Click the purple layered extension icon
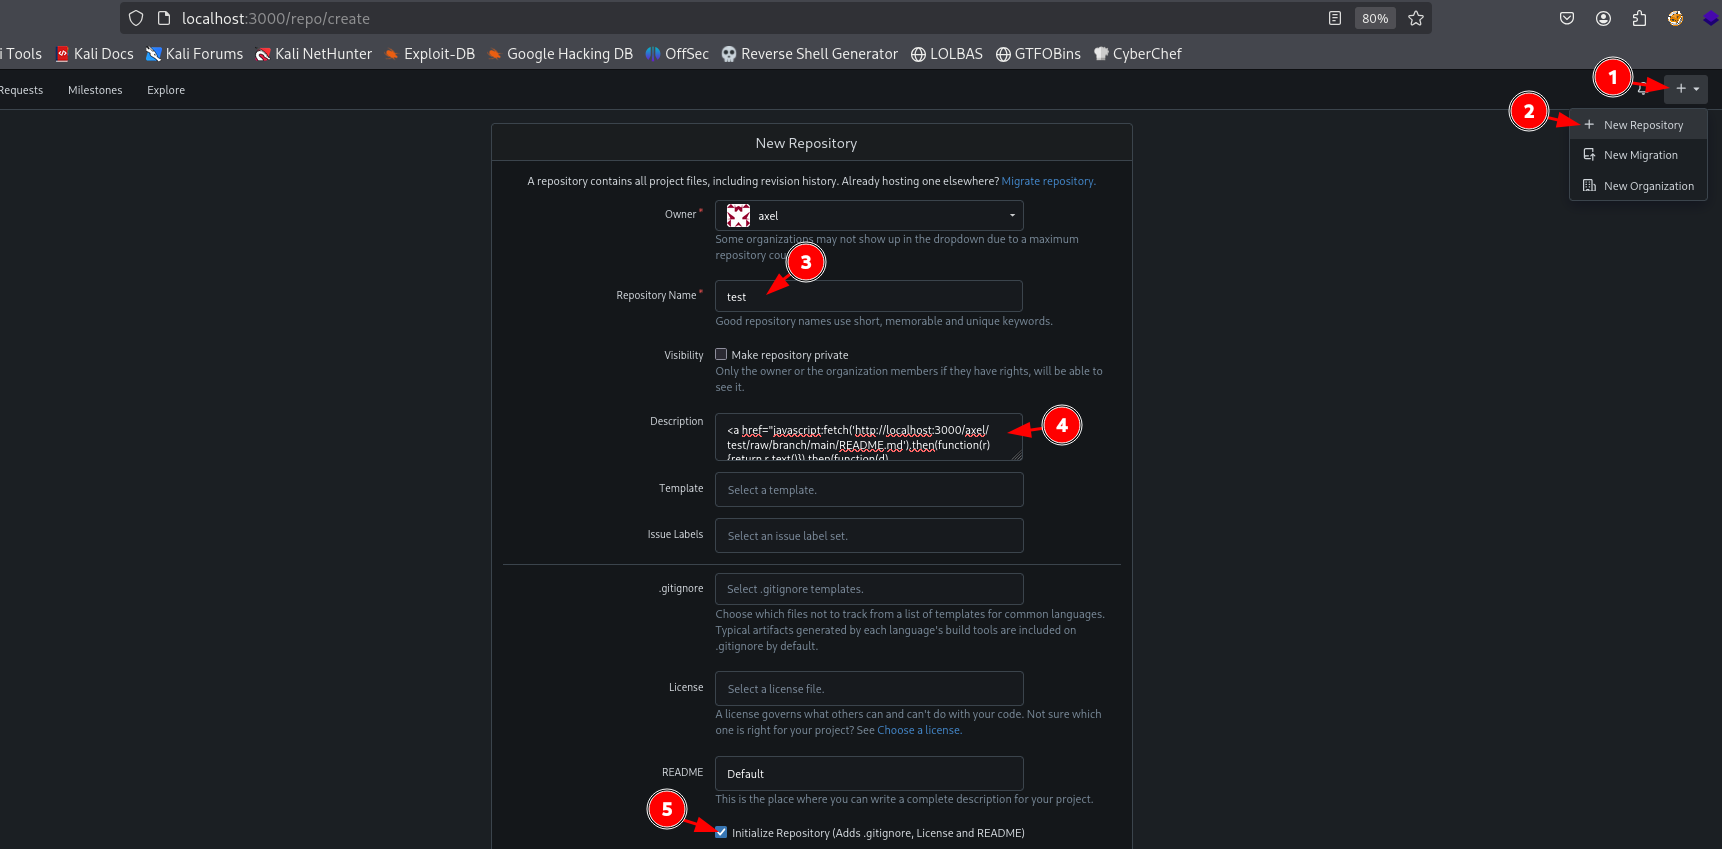 pyautogui.click(x=1710, y=18)
